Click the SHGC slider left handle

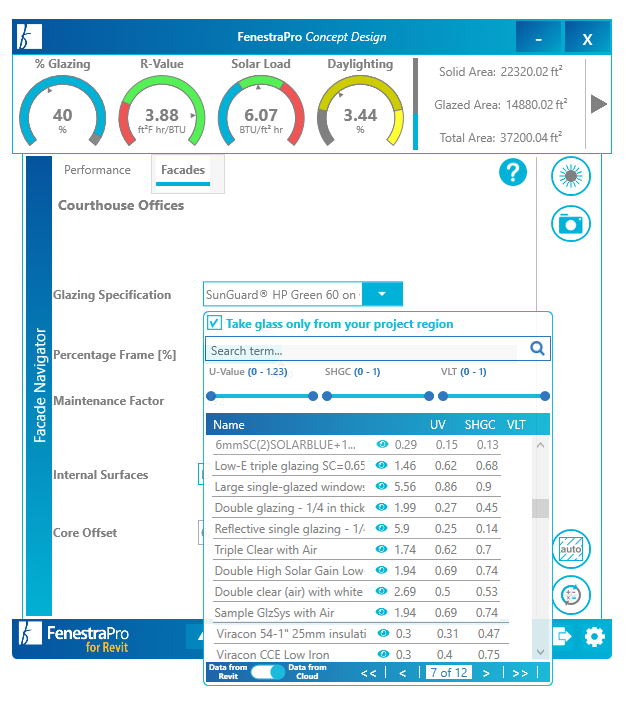pyautogui.click(x=327, y=396)
